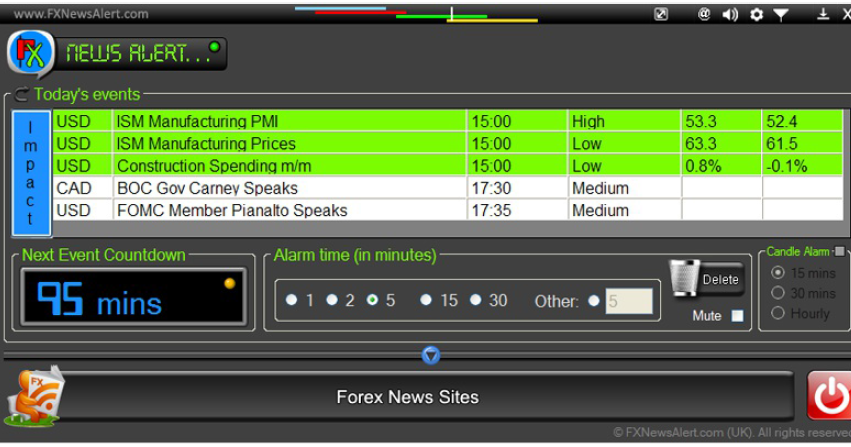Click the trash can Delete icon
The height and width of the screenshot is (447, 851).
click(x=684, y=278)
